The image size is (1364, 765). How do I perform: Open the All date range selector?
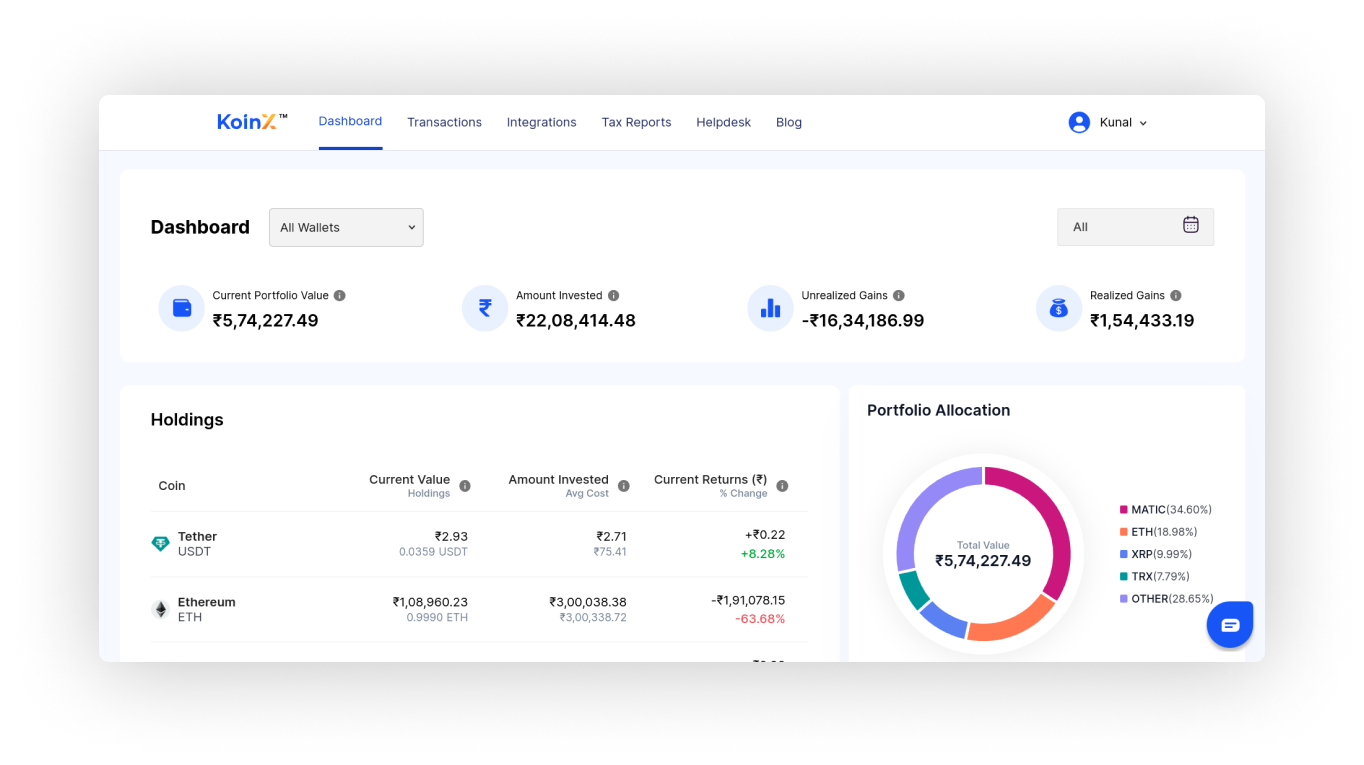tap(1135, 227)
